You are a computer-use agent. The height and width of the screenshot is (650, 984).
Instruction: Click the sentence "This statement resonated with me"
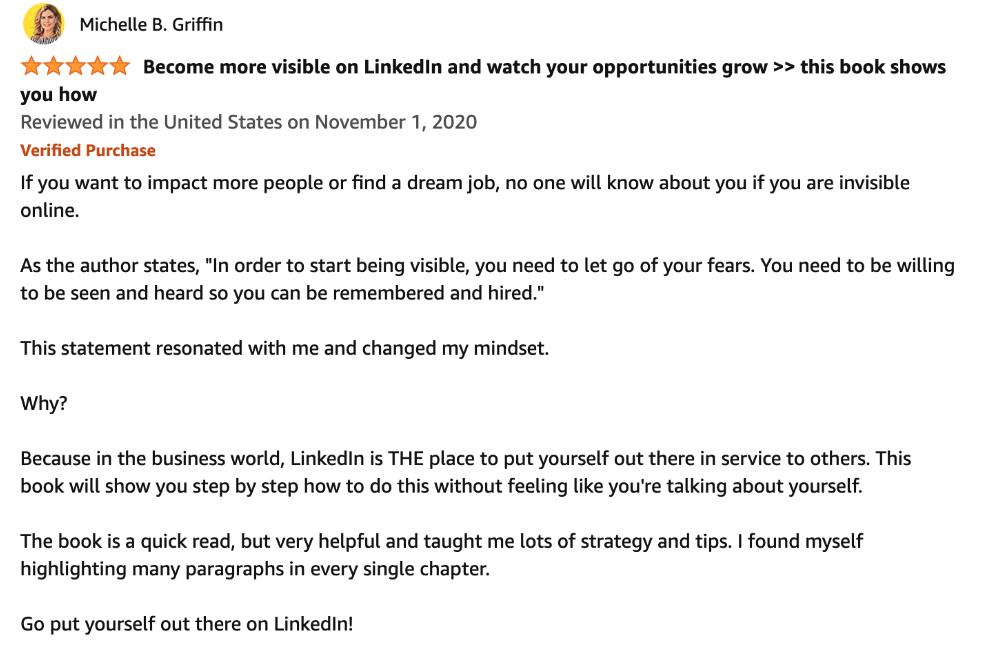(x=285, y=349)
